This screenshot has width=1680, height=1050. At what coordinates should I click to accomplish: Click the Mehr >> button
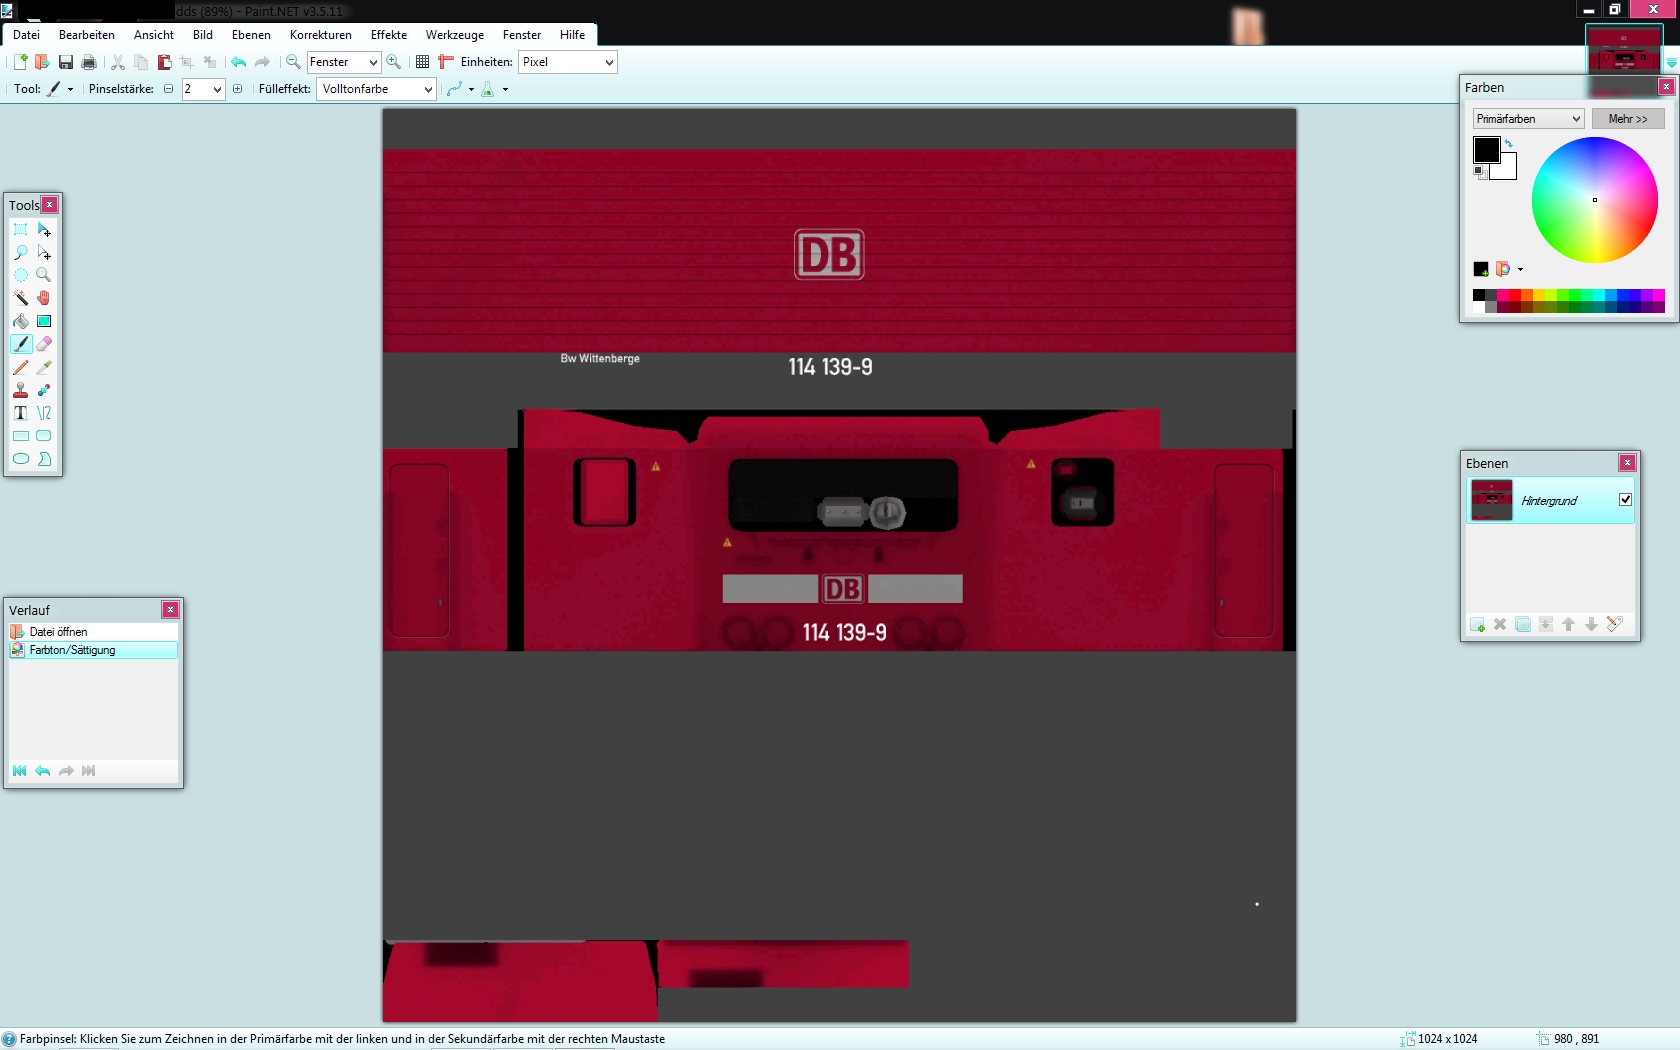pos(1628,119)
